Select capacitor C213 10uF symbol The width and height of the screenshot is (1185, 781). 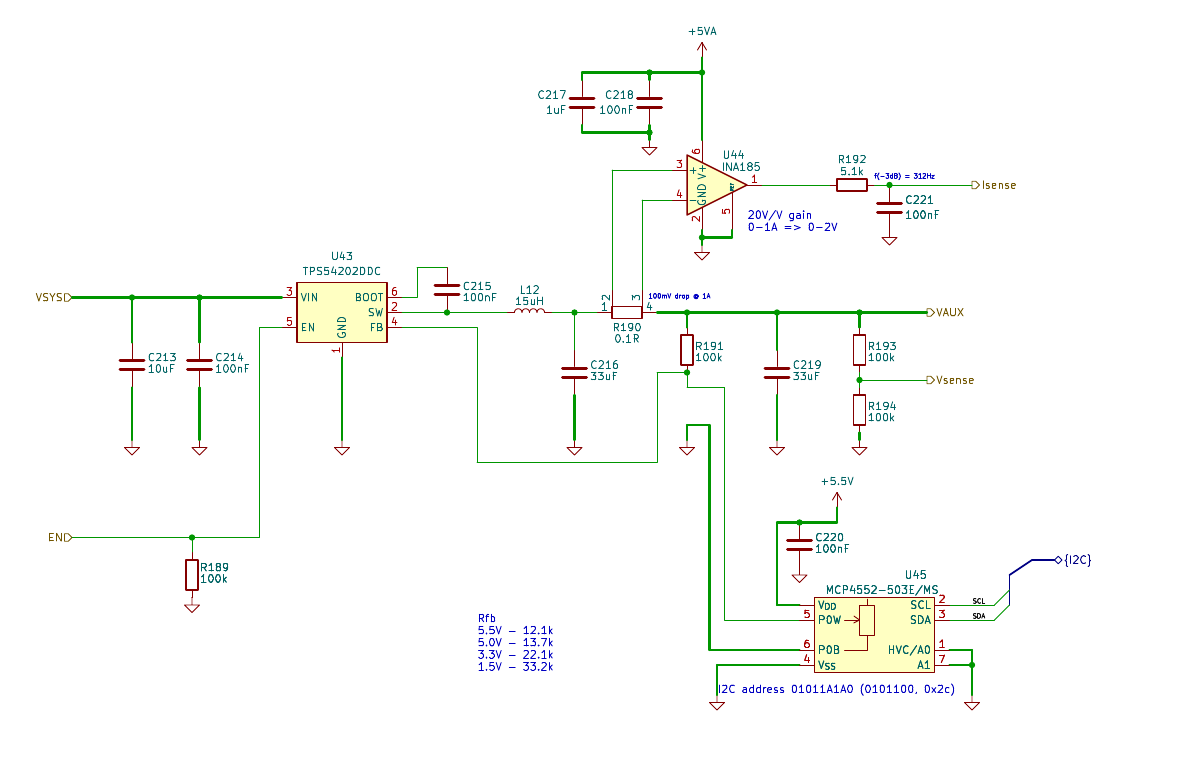pos(131,364)
